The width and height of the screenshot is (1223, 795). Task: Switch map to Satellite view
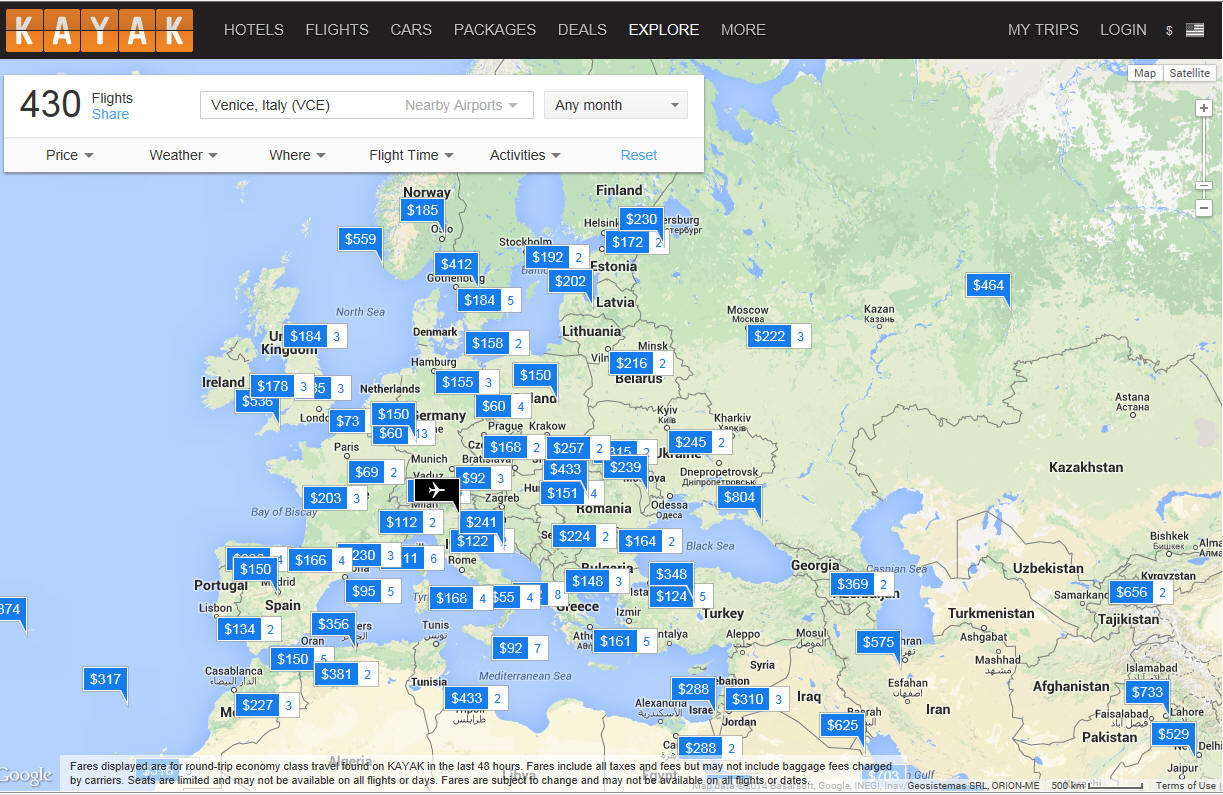1189,73
